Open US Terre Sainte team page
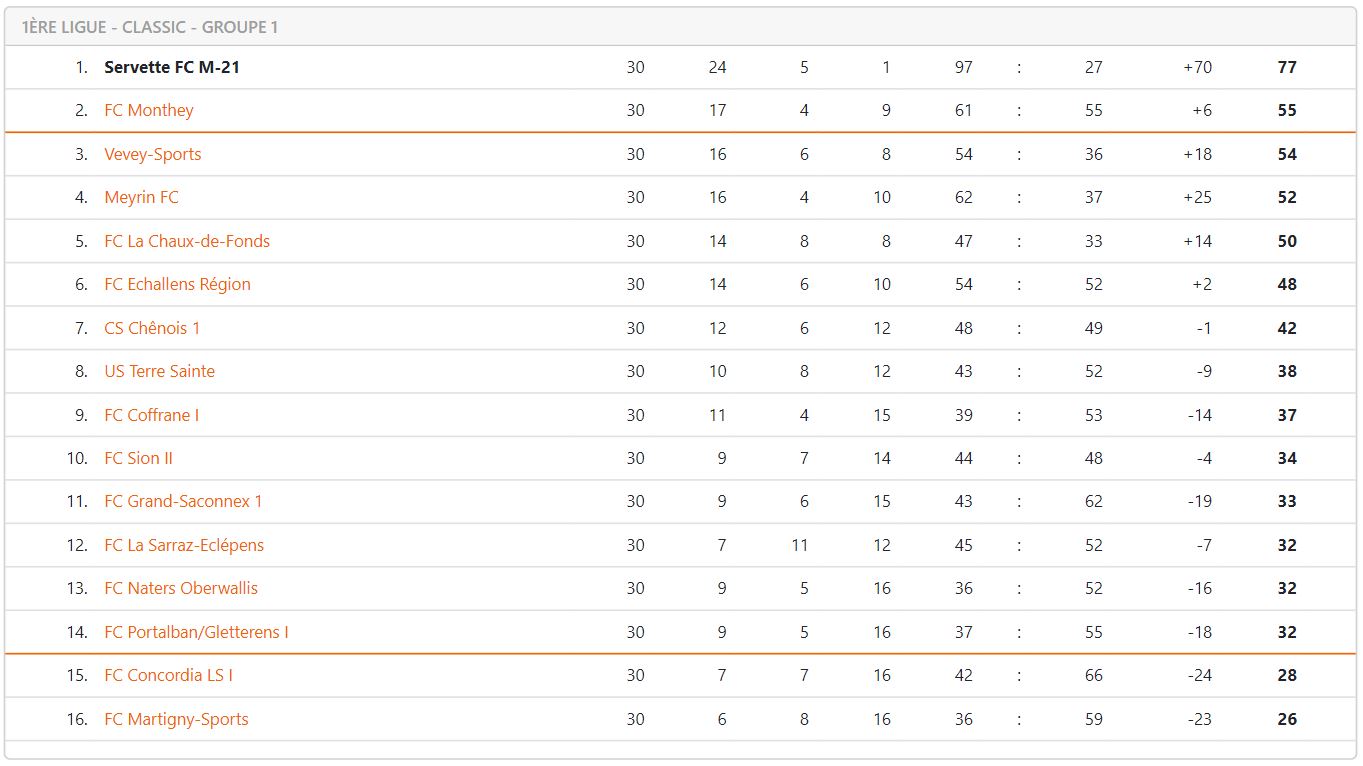1363x766 pixels. pos(159,371)
